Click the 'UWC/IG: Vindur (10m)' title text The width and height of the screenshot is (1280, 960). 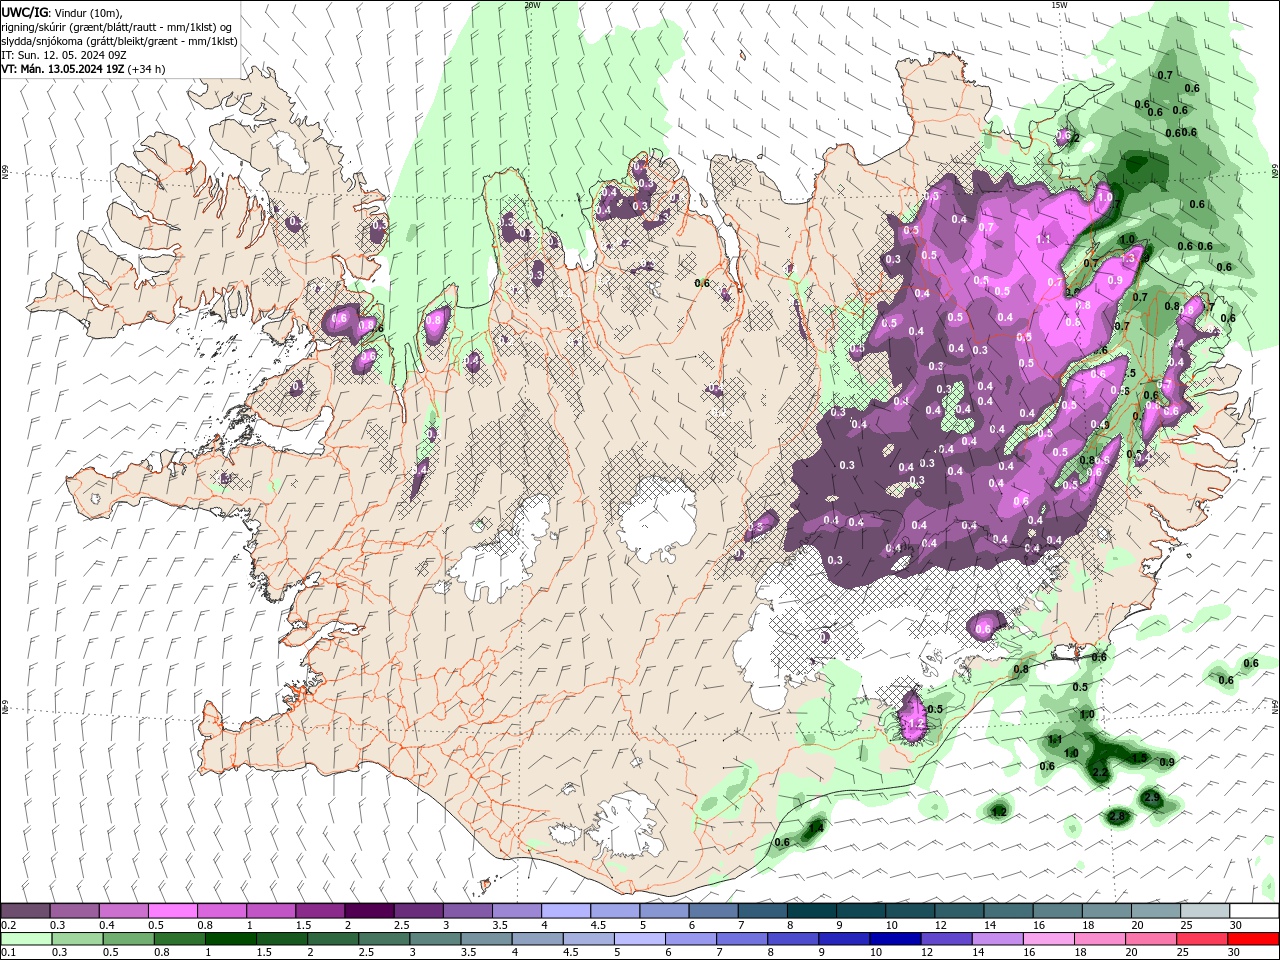(62, 12)
